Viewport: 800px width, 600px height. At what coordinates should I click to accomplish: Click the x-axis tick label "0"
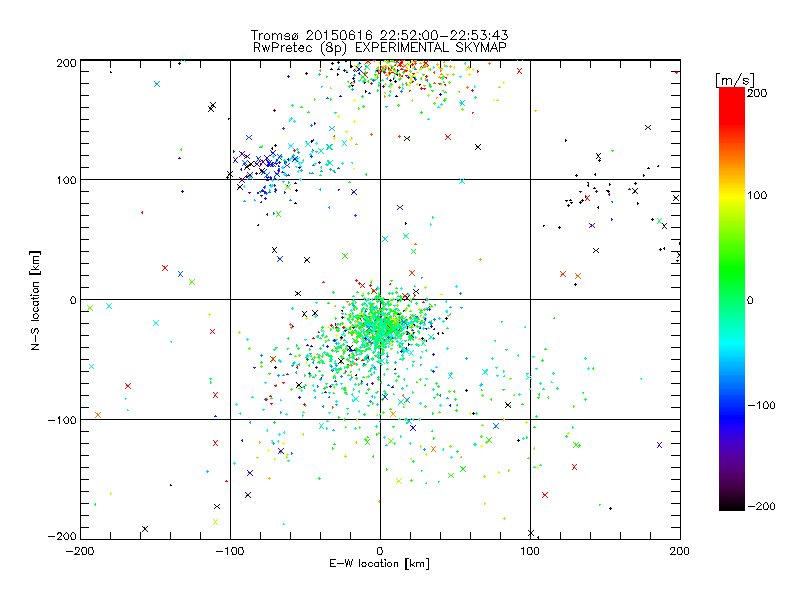pos(380,551)
